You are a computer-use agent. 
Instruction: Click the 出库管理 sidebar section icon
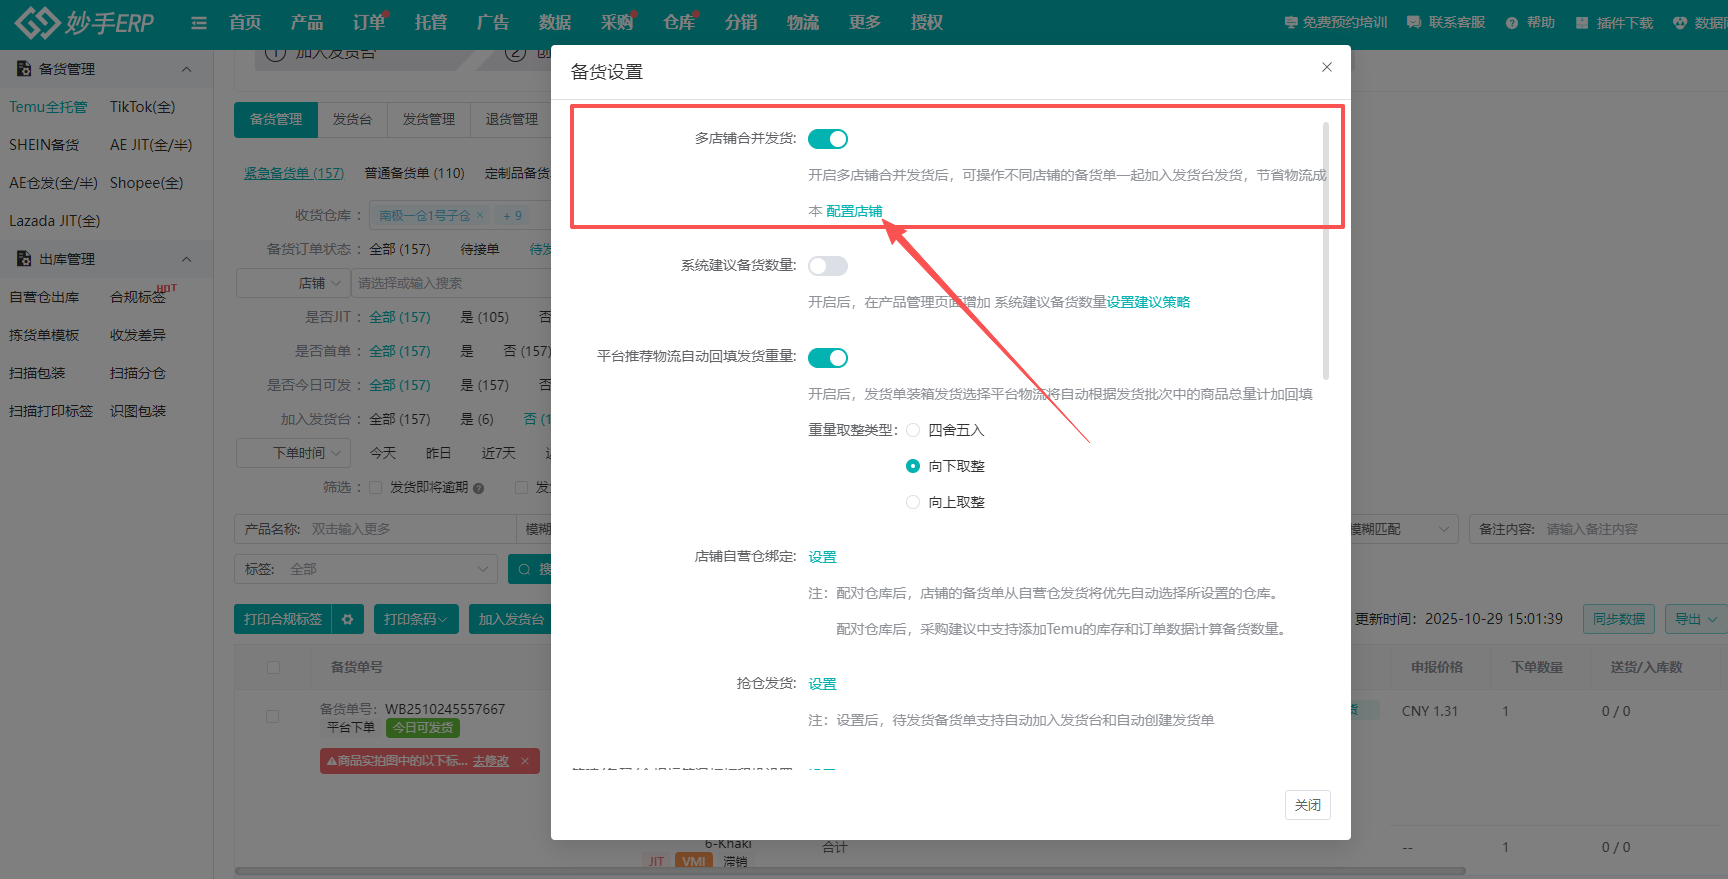(24, 259)
